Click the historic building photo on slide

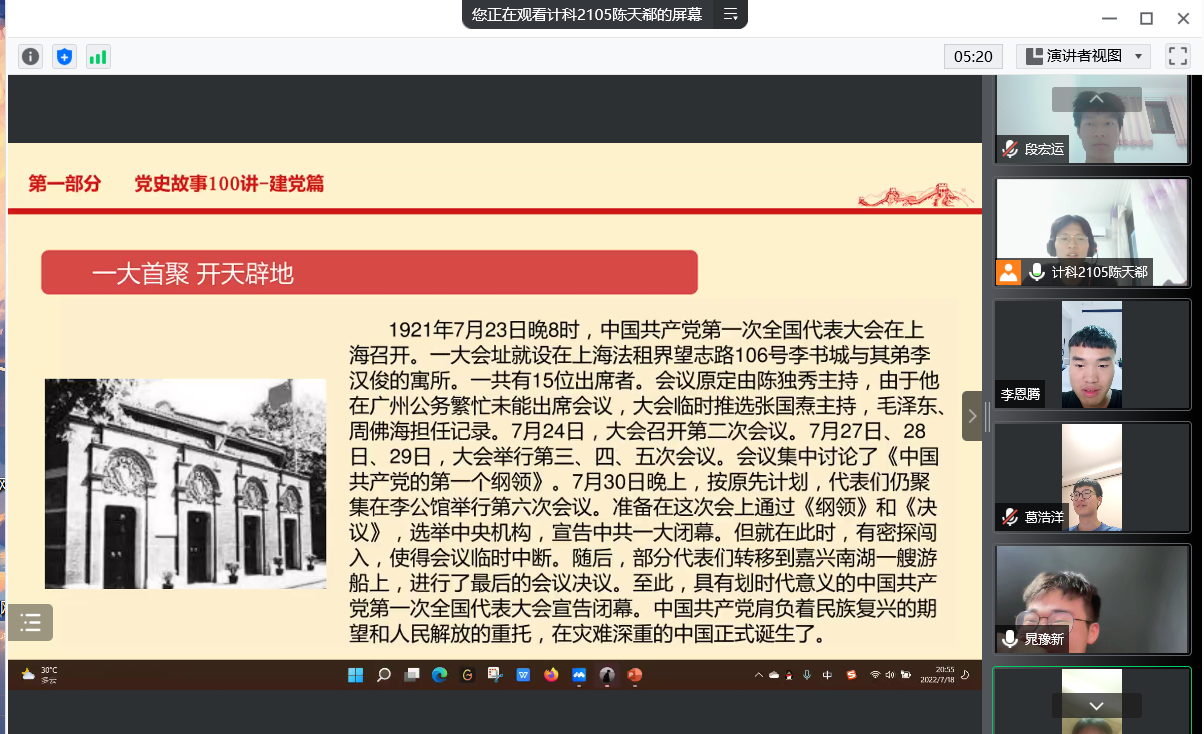pyautogui.click(x=185, y=484)
